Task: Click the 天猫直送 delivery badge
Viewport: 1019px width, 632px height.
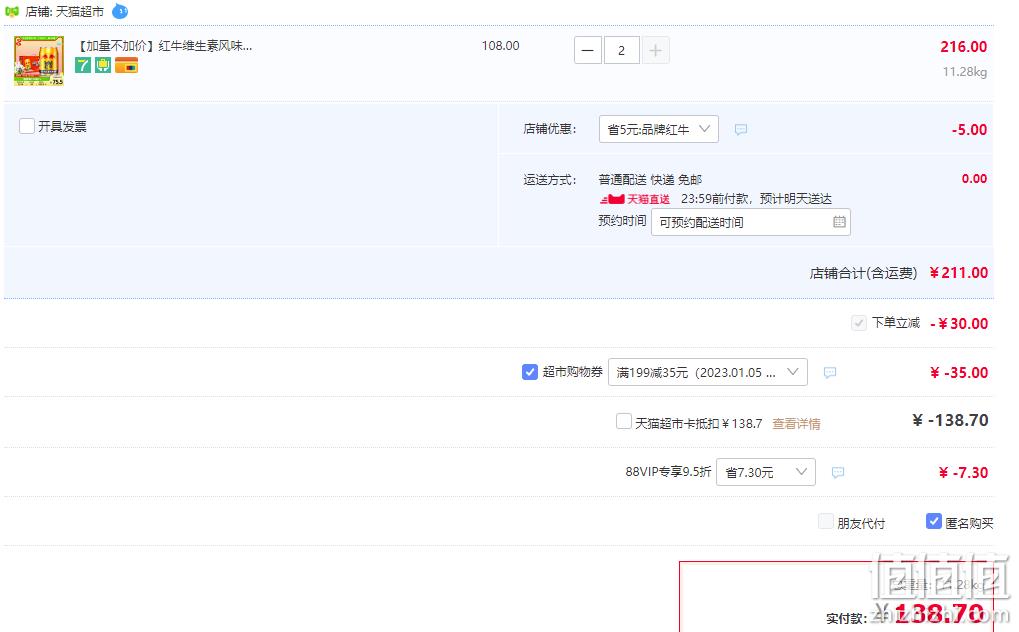Action: [x=635, y=199]
